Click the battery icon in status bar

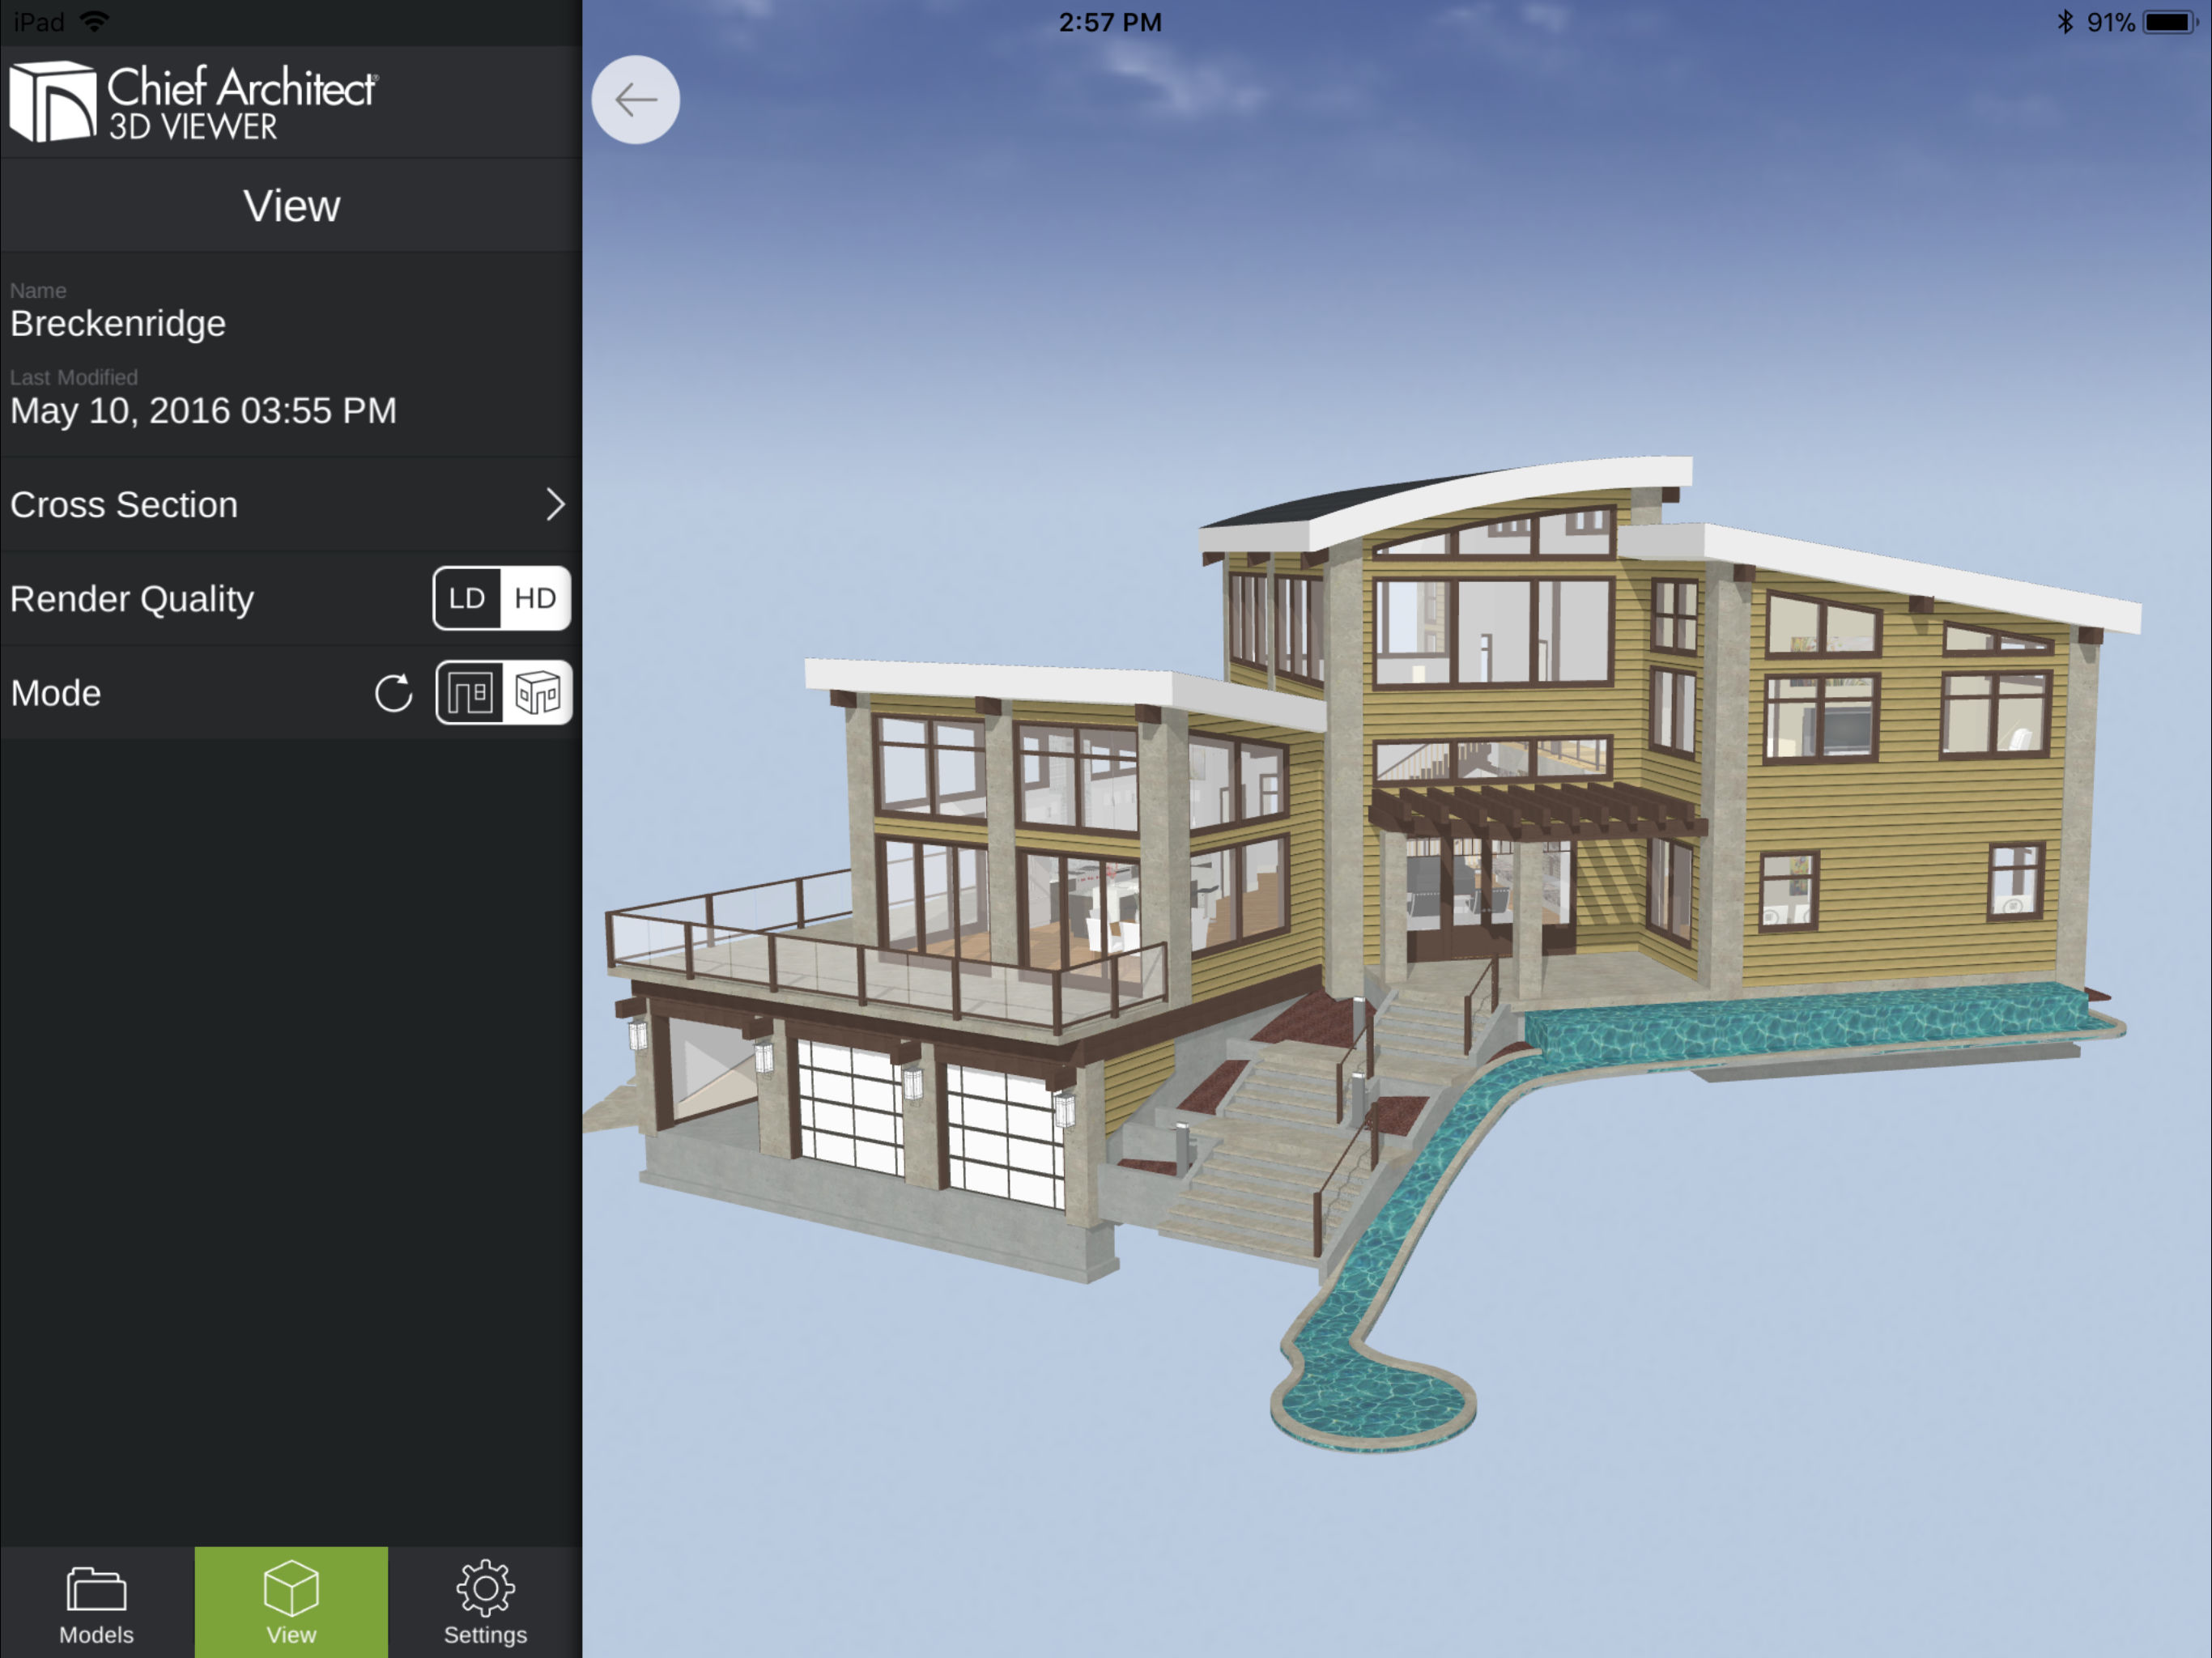tap(2170, 22)
